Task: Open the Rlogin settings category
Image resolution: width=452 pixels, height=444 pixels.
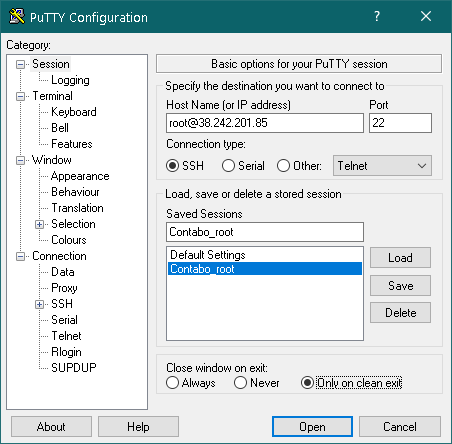Action: point(66,352)
